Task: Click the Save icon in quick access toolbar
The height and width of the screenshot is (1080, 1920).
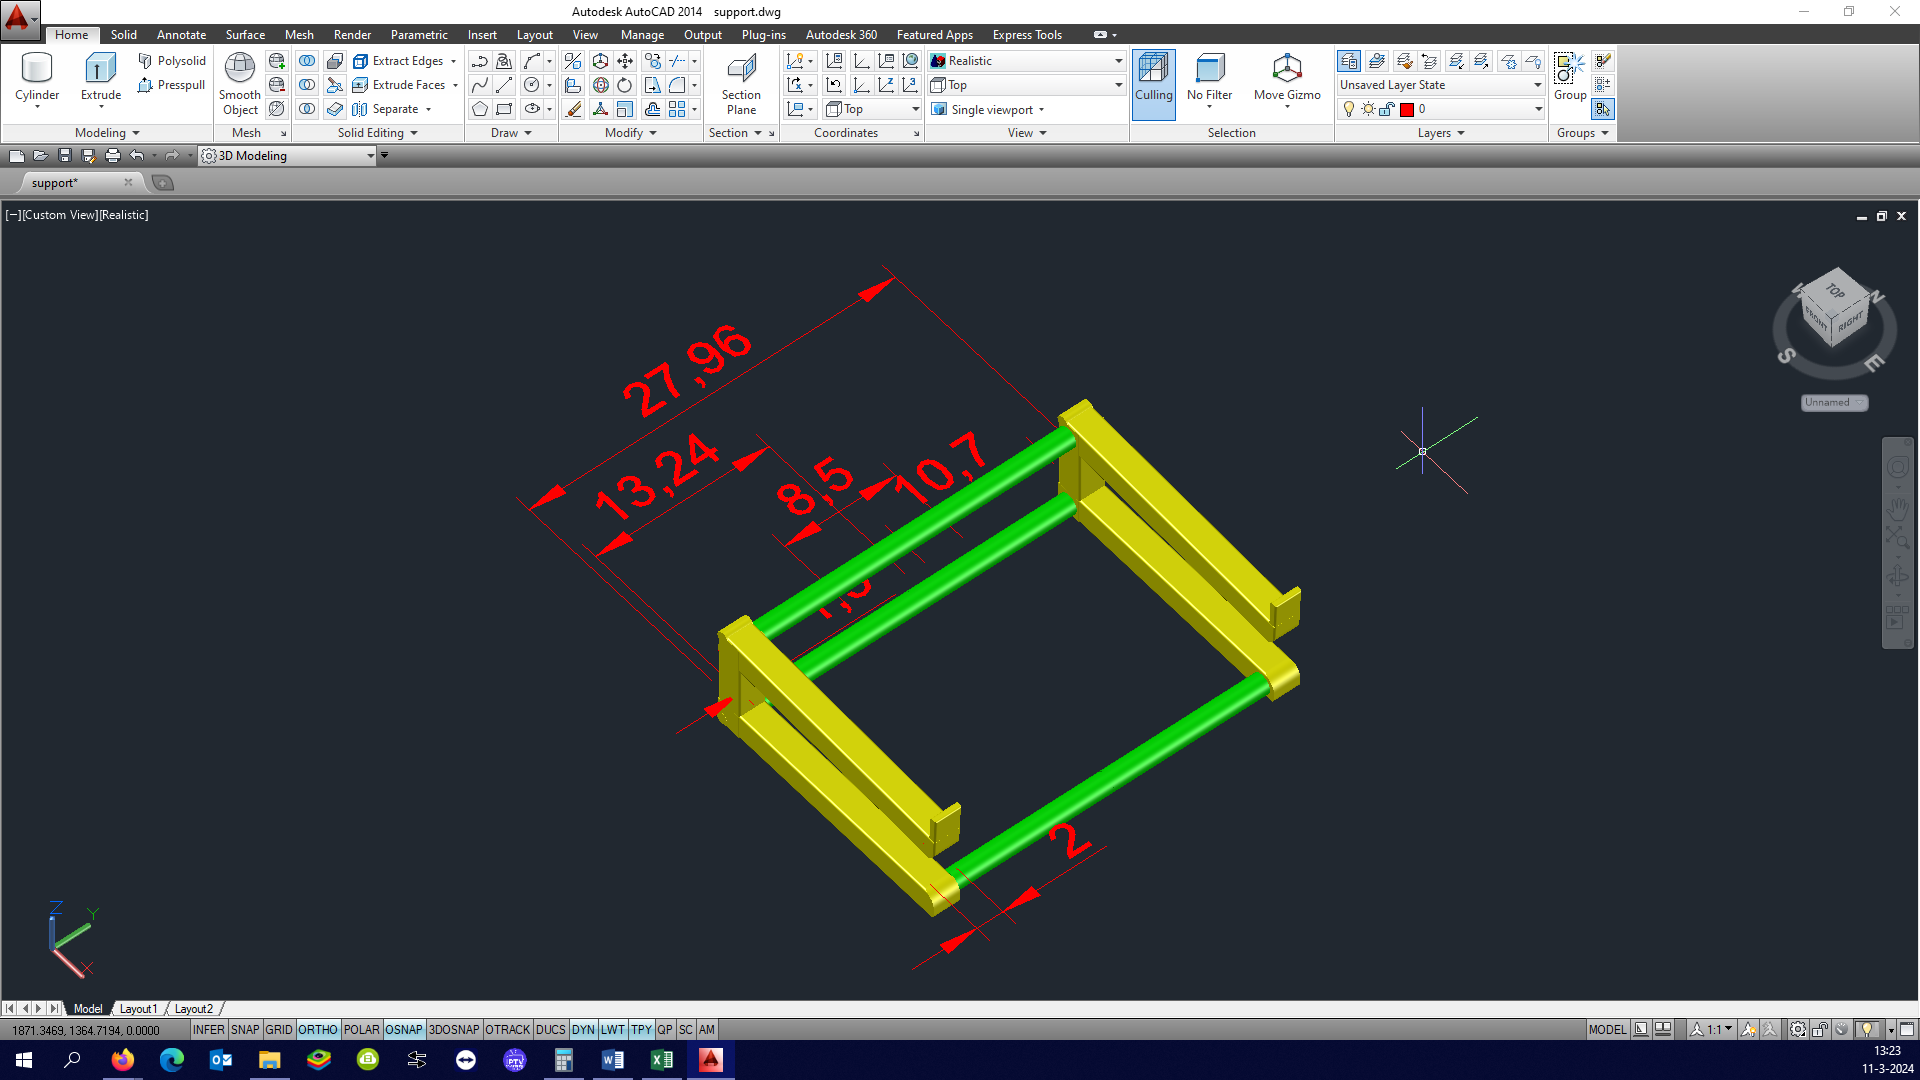Action: [65, 155]
